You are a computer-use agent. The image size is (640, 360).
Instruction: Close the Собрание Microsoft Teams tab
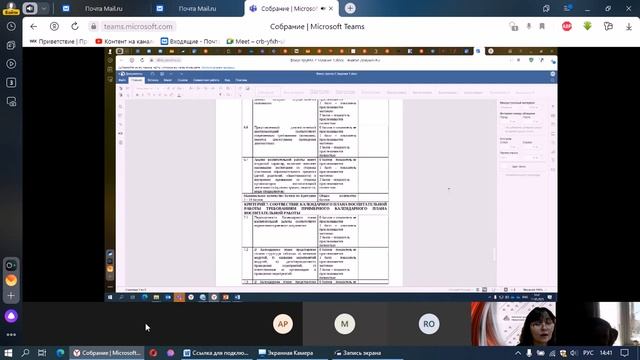[331, 8]
